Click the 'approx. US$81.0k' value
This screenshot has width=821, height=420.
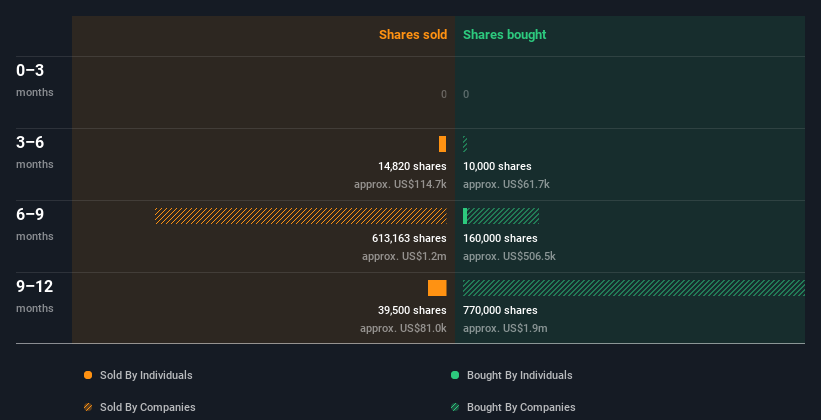point(403,328)
